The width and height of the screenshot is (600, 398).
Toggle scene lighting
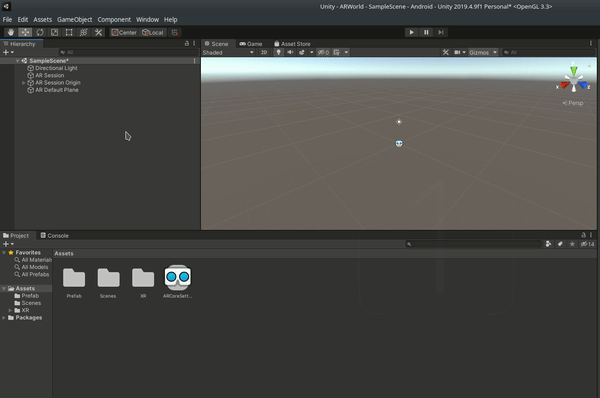point(278,52)
